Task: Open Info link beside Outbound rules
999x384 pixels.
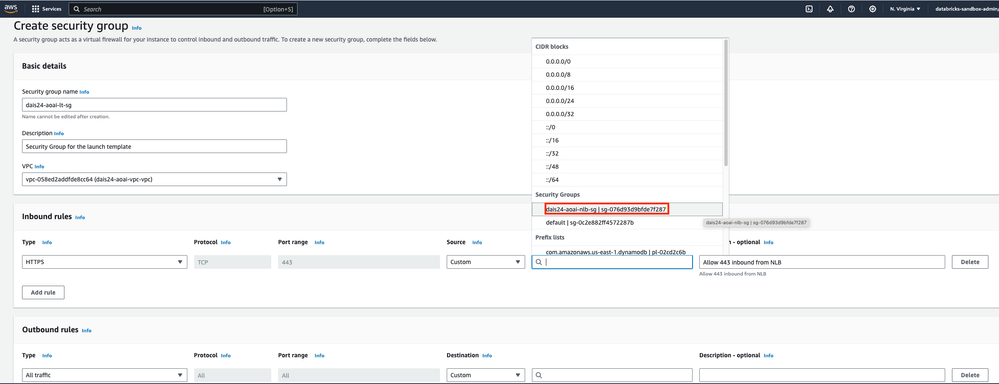Action: (86, 331)
